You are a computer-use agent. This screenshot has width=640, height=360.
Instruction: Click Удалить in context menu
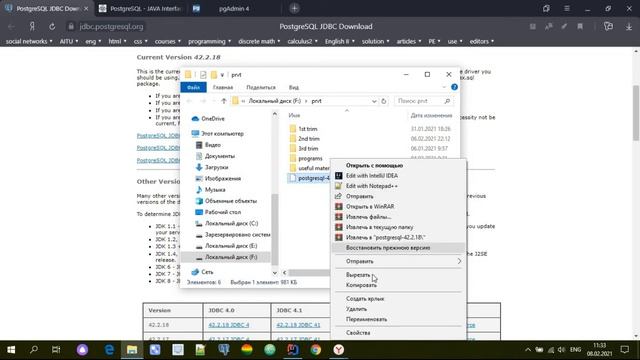click(356, 309)
